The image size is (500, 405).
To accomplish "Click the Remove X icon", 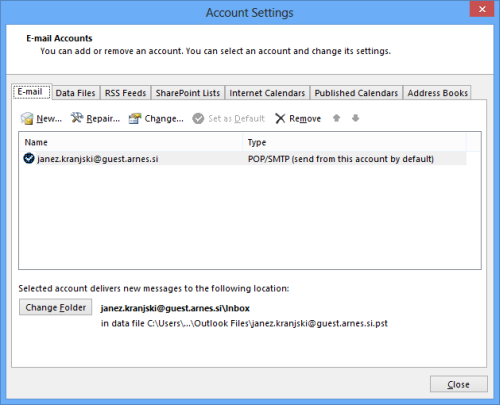I will point(280,118).
